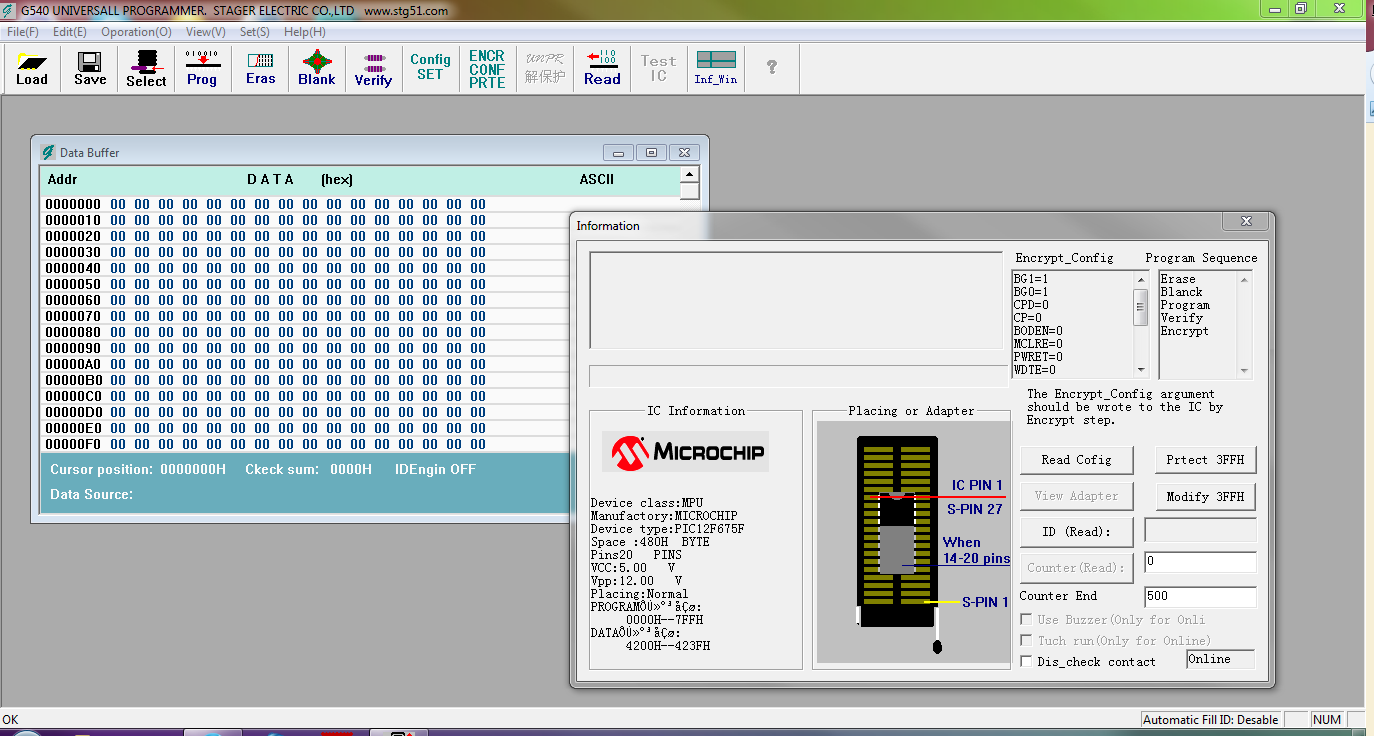This screenshot has width=1374, height=736.
Task: Click the Eras chip toolbar icon
Action: point(260,68)
